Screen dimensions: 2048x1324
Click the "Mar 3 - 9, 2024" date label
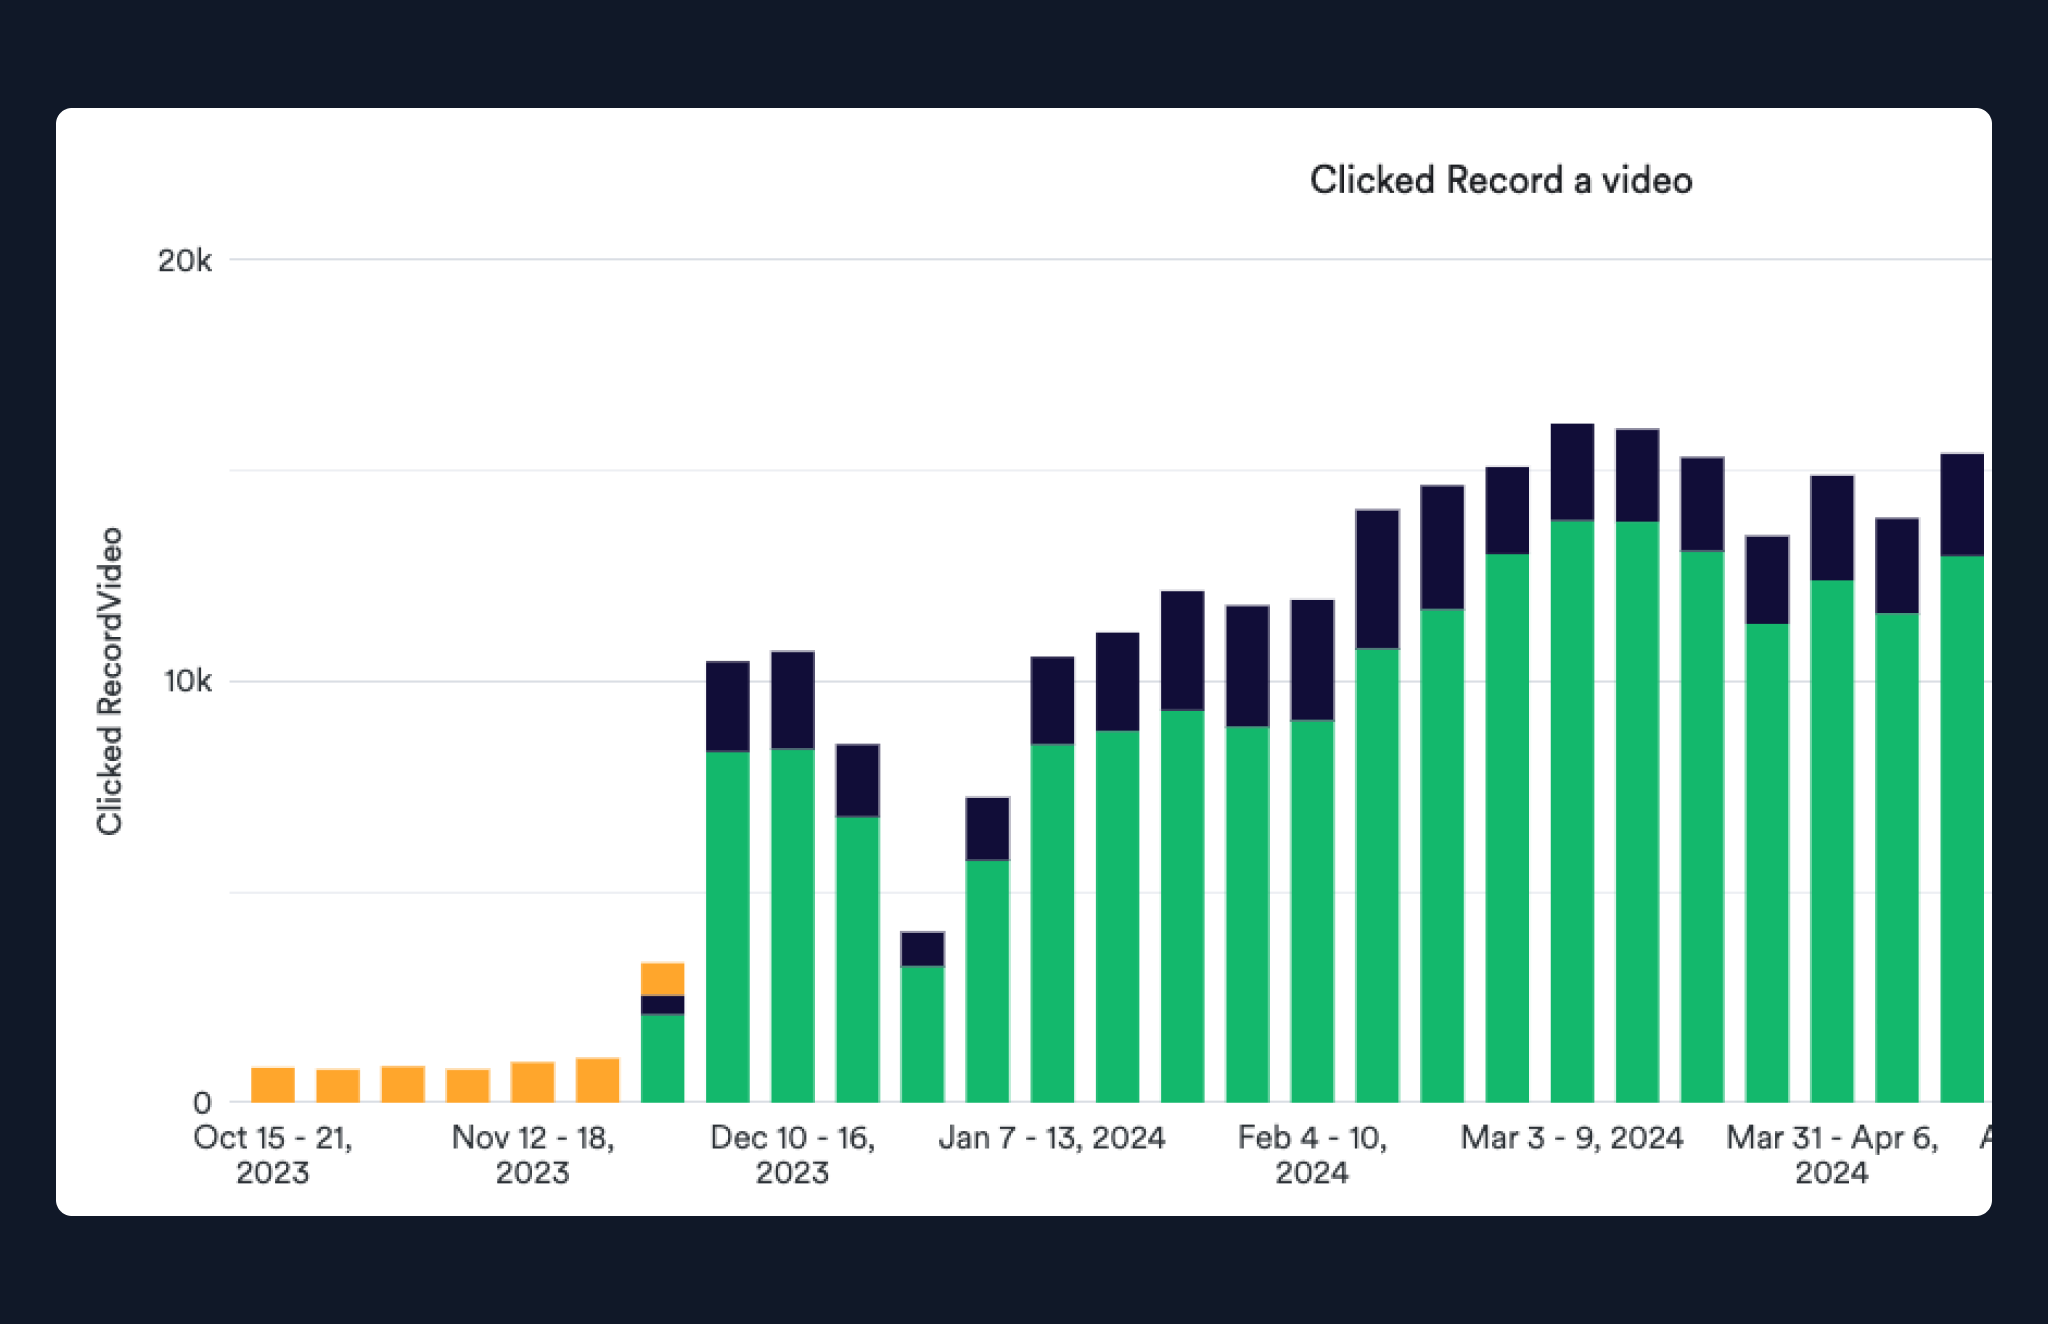point(1572,1138)
